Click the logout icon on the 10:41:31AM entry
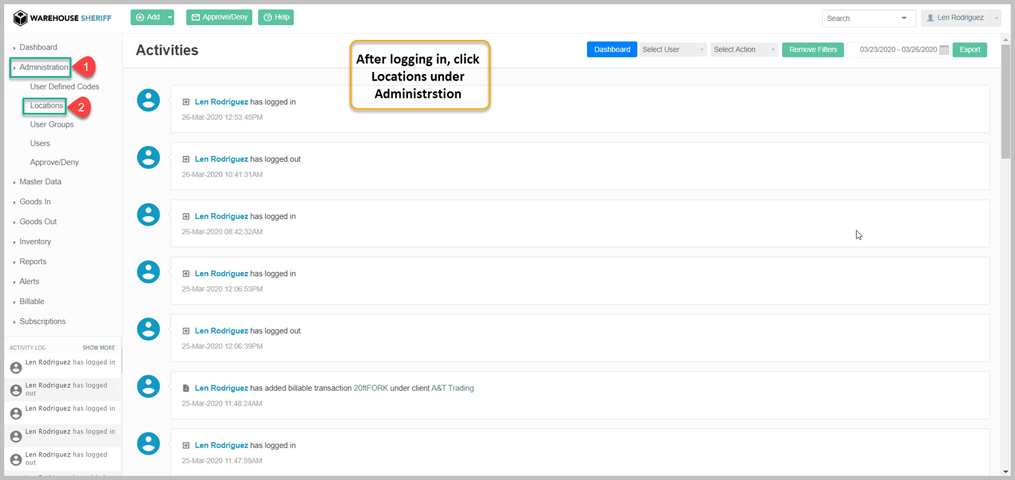1015x480 pixels. (x=186, y=159)
